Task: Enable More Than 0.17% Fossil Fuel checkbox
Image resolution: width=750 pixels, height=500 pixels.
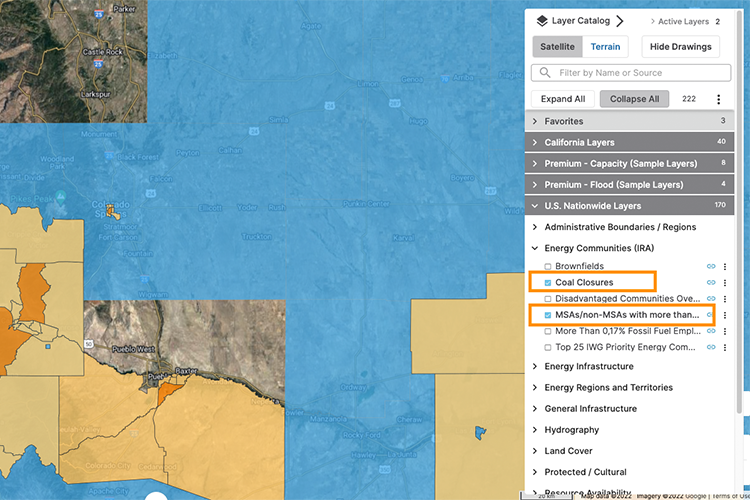Action: pos(548,332)
